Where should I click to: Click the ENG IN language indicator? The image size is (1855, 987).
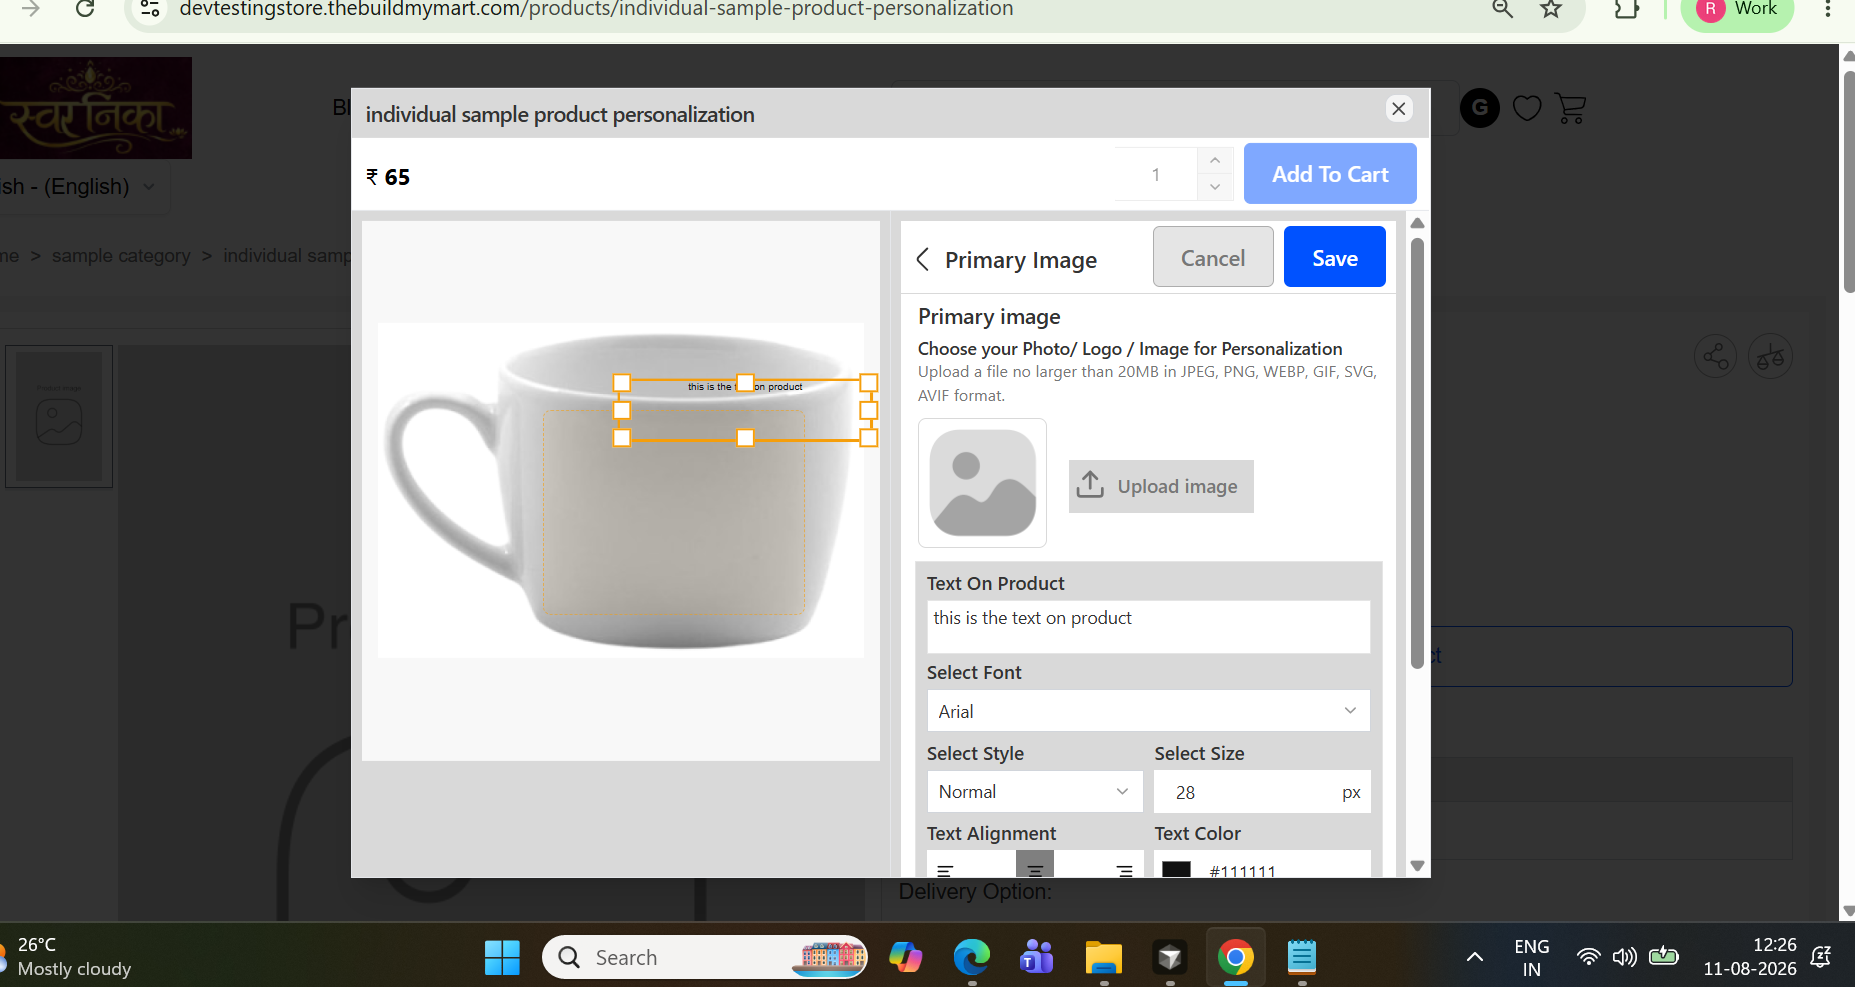pyautogui.click(x=1531, y=958)
